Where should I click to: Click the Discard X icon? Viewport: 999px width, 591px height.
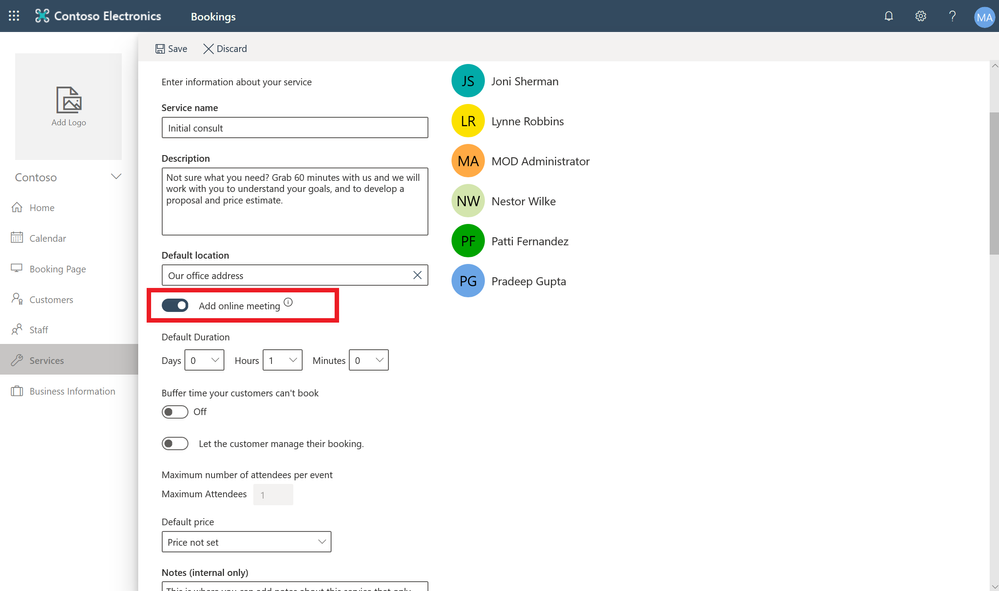click(x=208, y=49)
